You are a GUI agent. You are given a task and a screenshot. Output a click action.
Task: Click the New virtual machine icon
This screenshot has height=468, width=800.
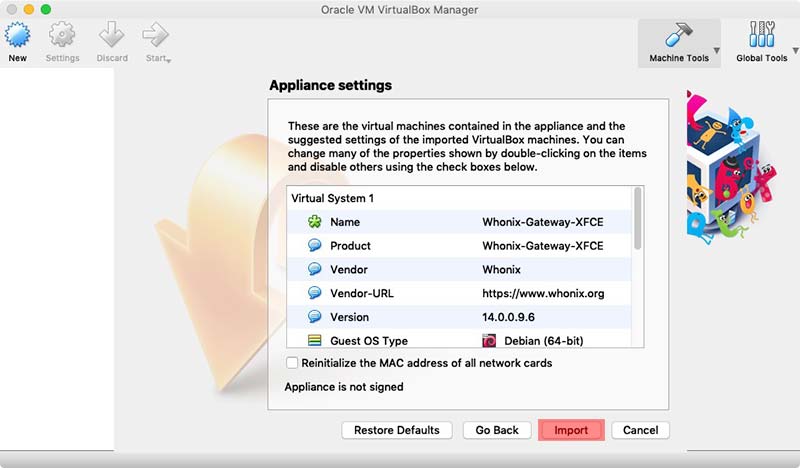[18, 37]
